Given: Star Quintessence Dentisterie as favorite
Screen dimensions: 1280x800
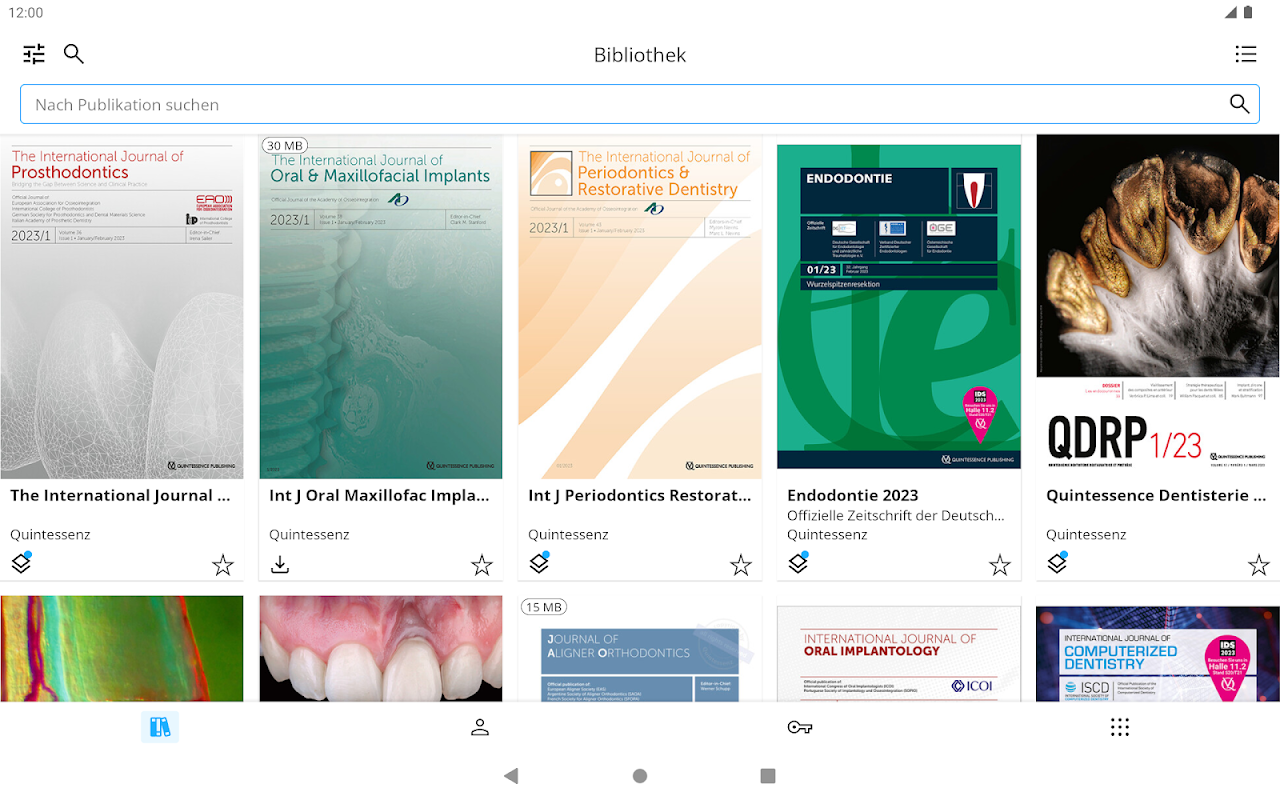Looking at the screenshot, I should 1259,566.
